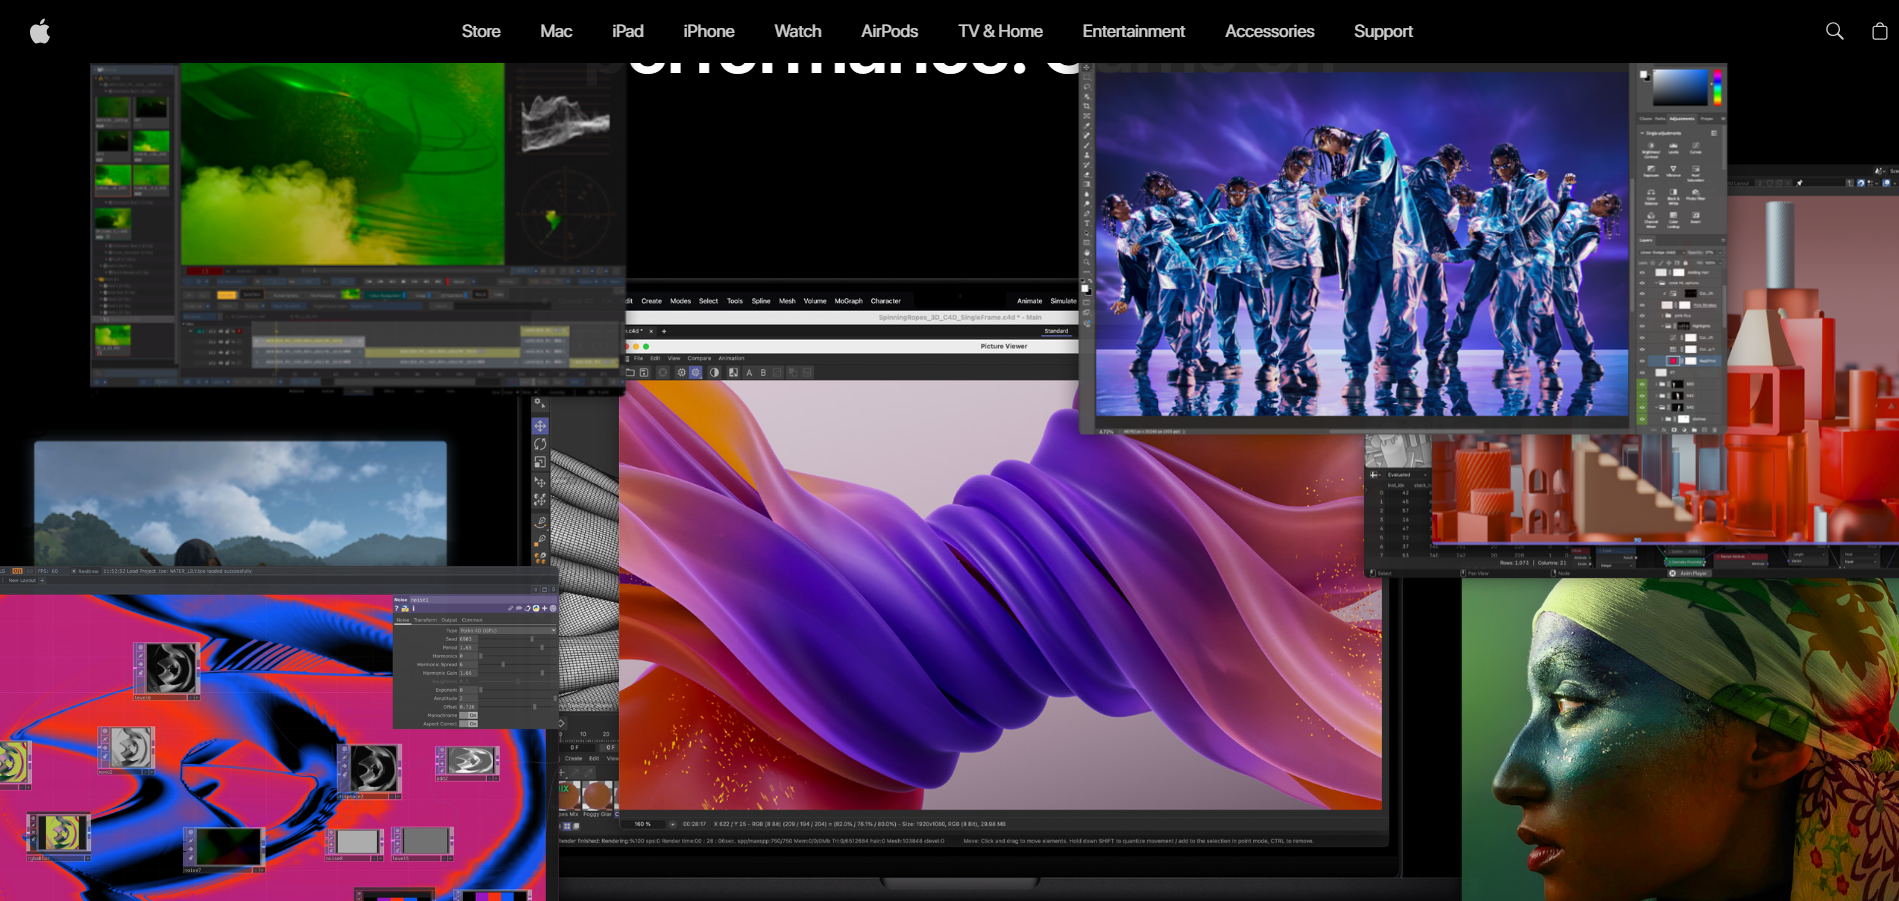Open the Store link in navigation
This screenshot has width=1899, height=901.
pyautogui.click(x=481, y=31)
